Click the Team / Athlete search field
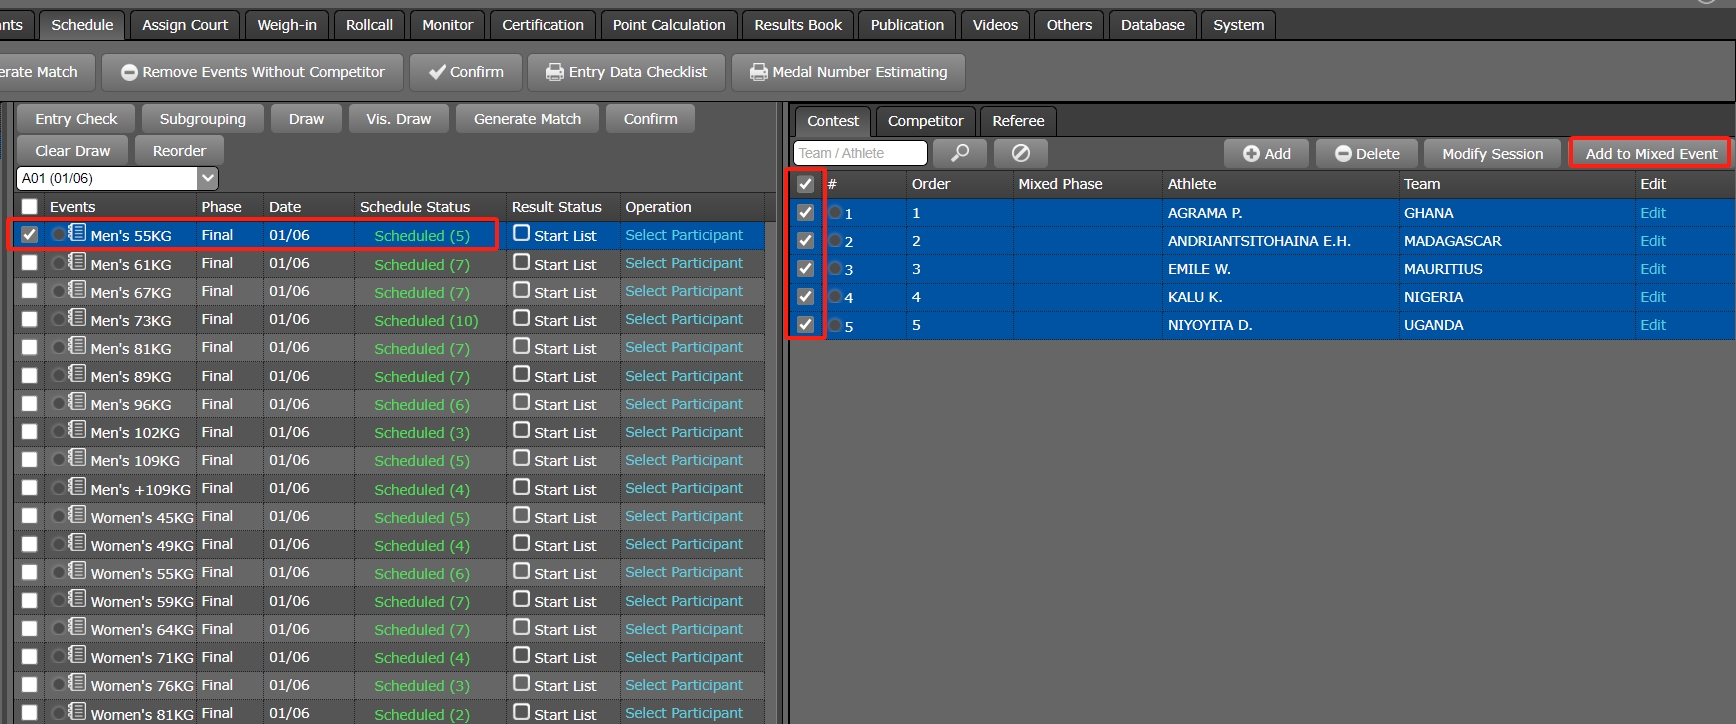This screenshot has width=1736, height=724. point(860,153)
